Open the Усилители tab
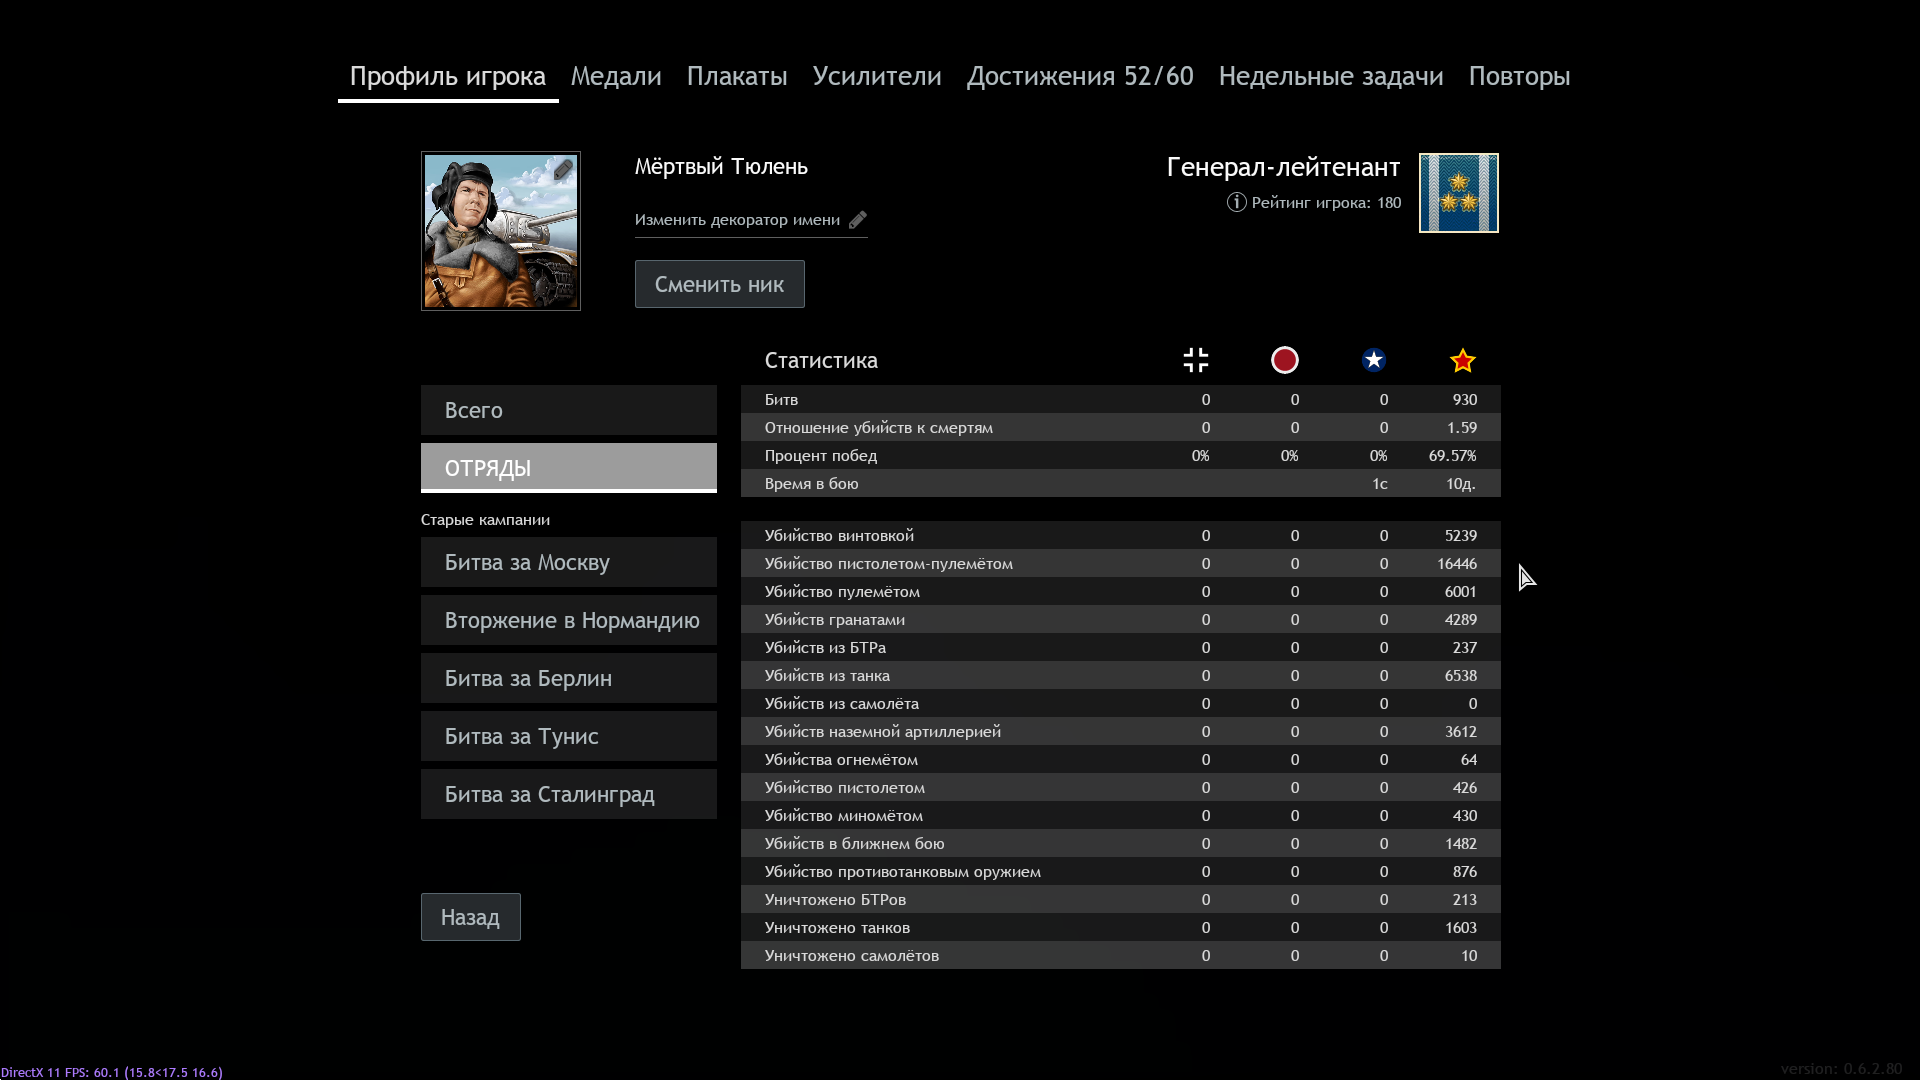 [x=877, y=76]
